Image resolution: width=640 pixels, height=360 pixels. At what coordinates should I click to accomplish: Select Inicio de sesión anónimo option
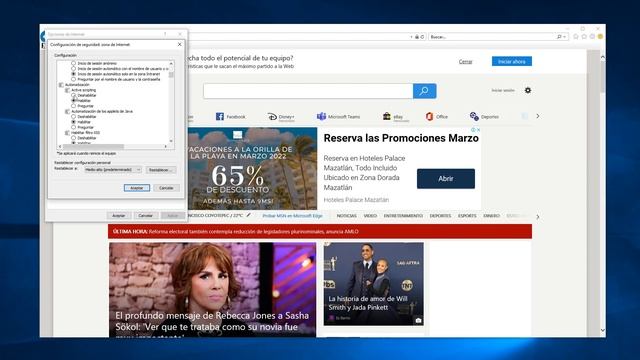point(73,63)
